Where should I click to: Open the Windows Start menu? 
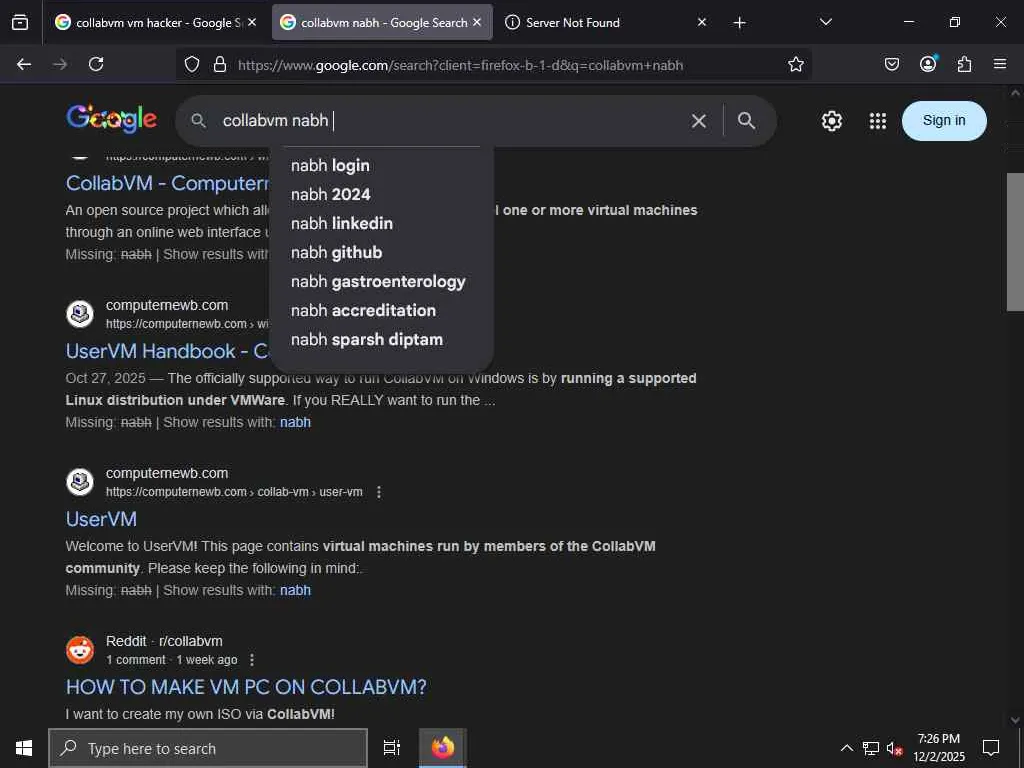tap(24, 748)
